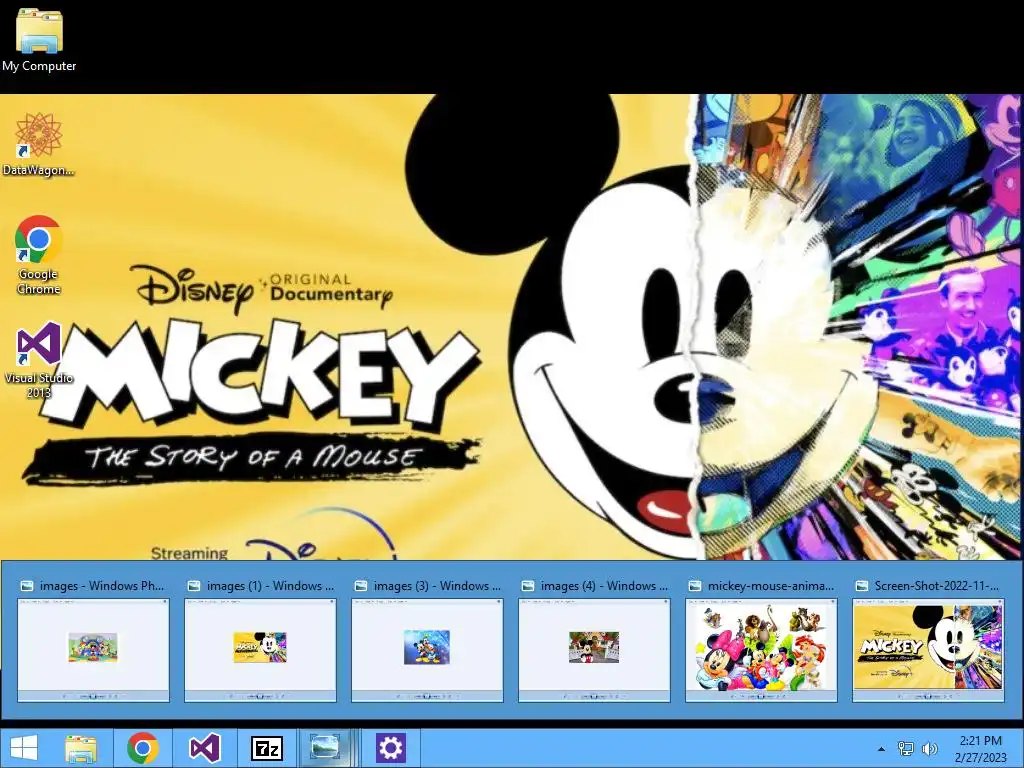Open the DataWagon desktop shortcut
Screen dimensions: 1024x768
[x=39, y=144]
